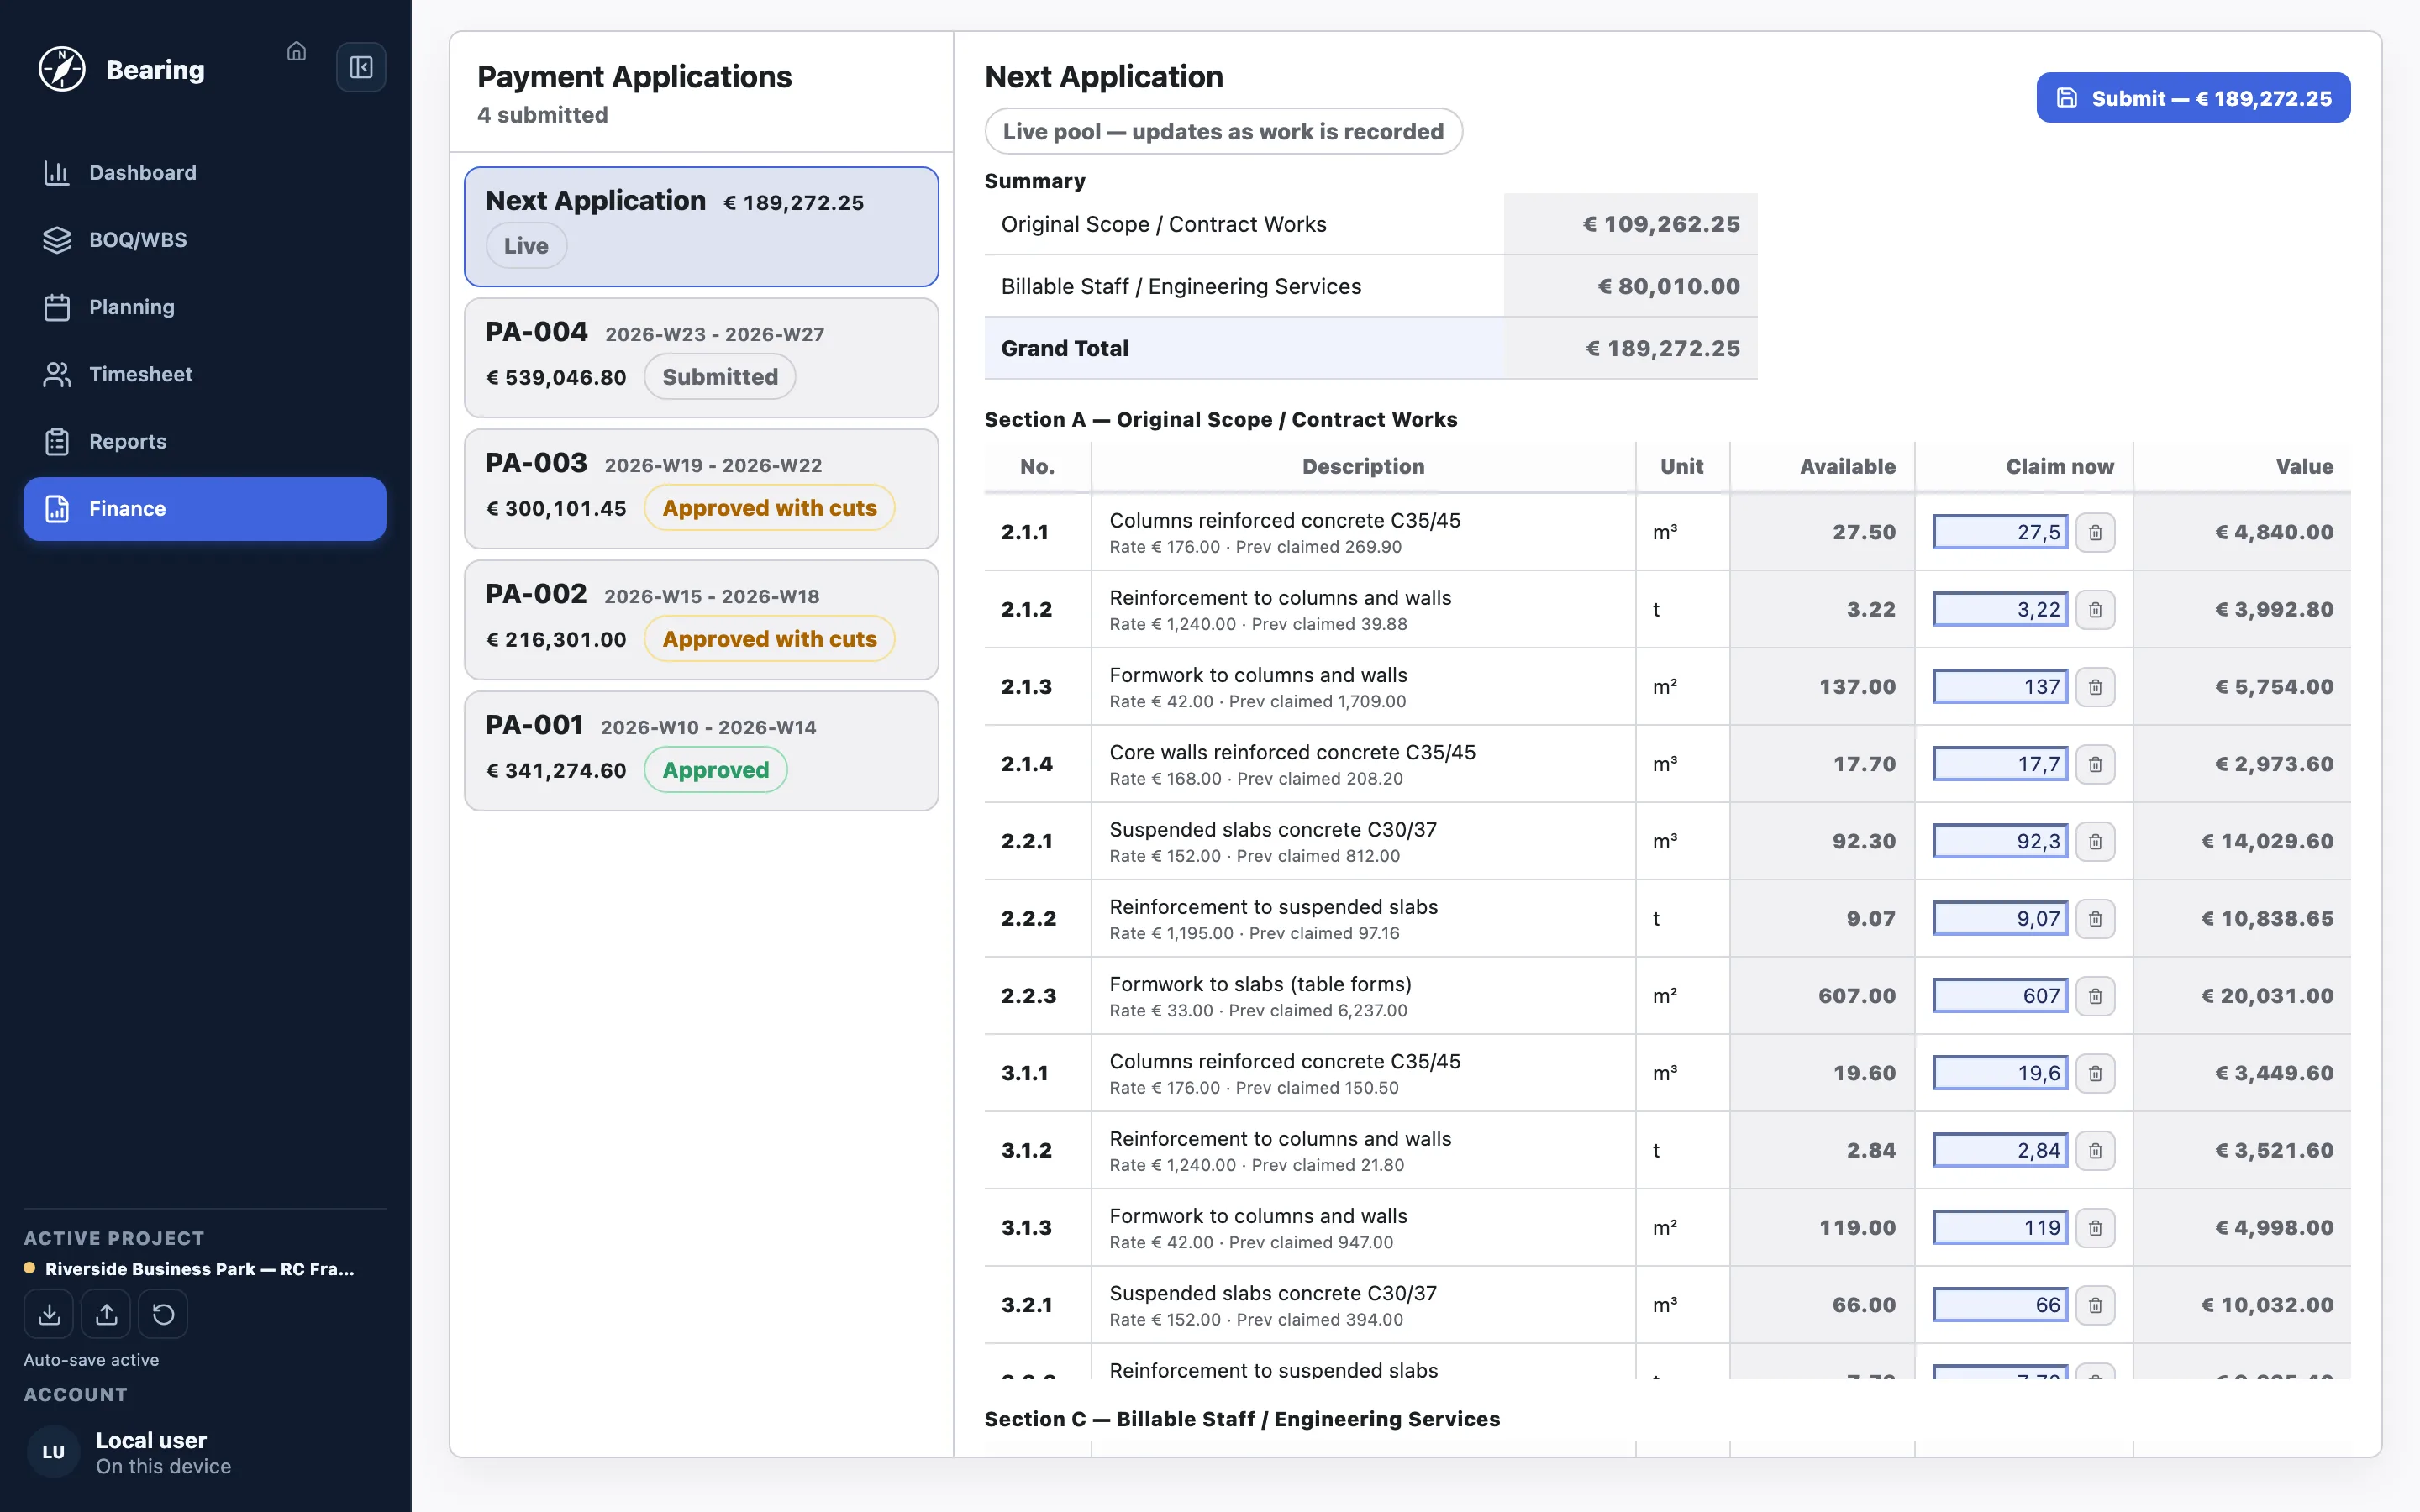2420x1512 pixels.
Task: Edit claim quantity for row 2.2.3
Action: point(2000,996)
